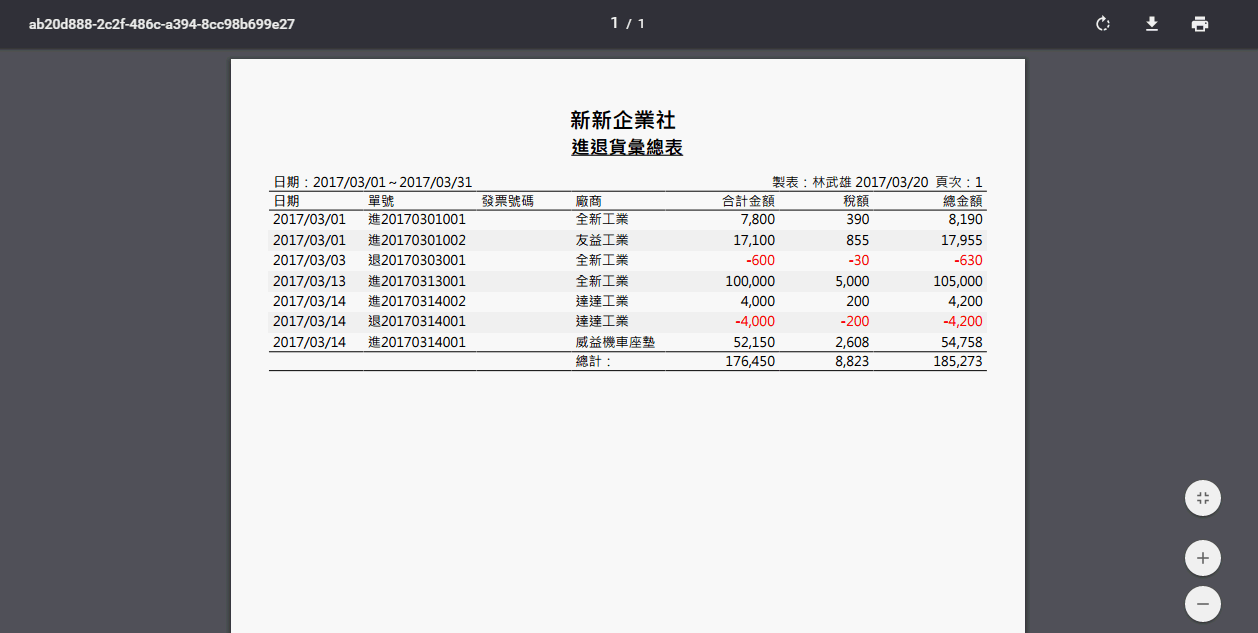
Task: Select order number 進20170301001
Action: (417, 219)
